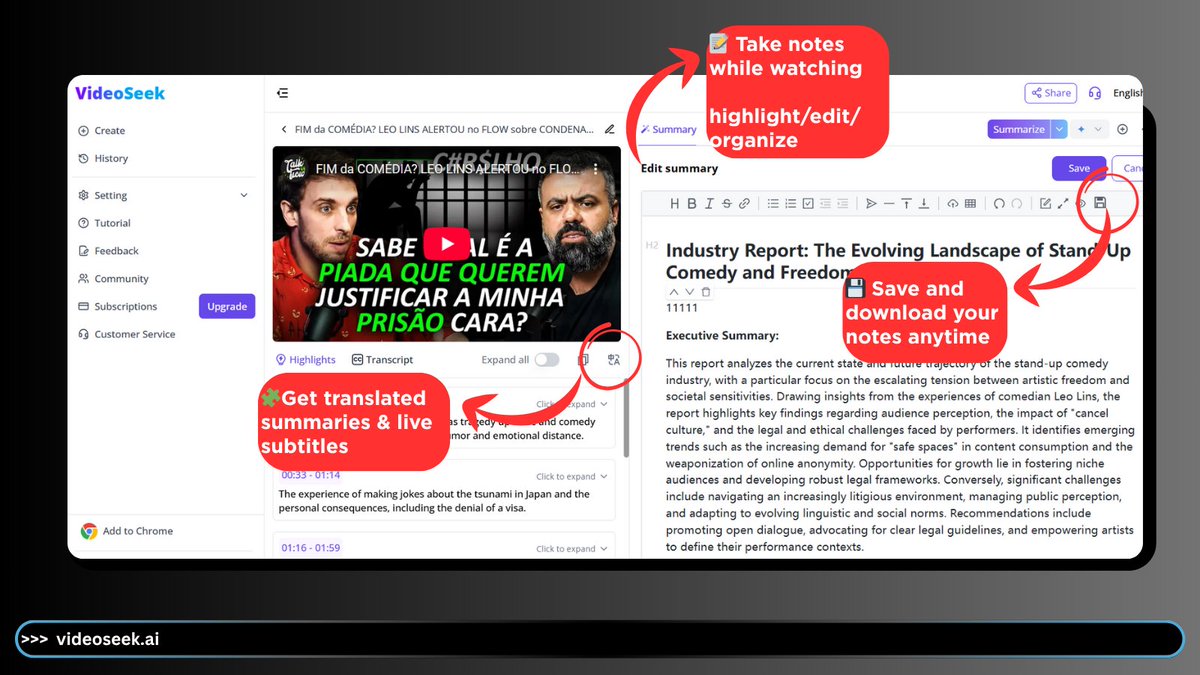Go back with the arrow beside video title
The width and height of the screenshot is (1200, 675).
click(x=284, y=129)
